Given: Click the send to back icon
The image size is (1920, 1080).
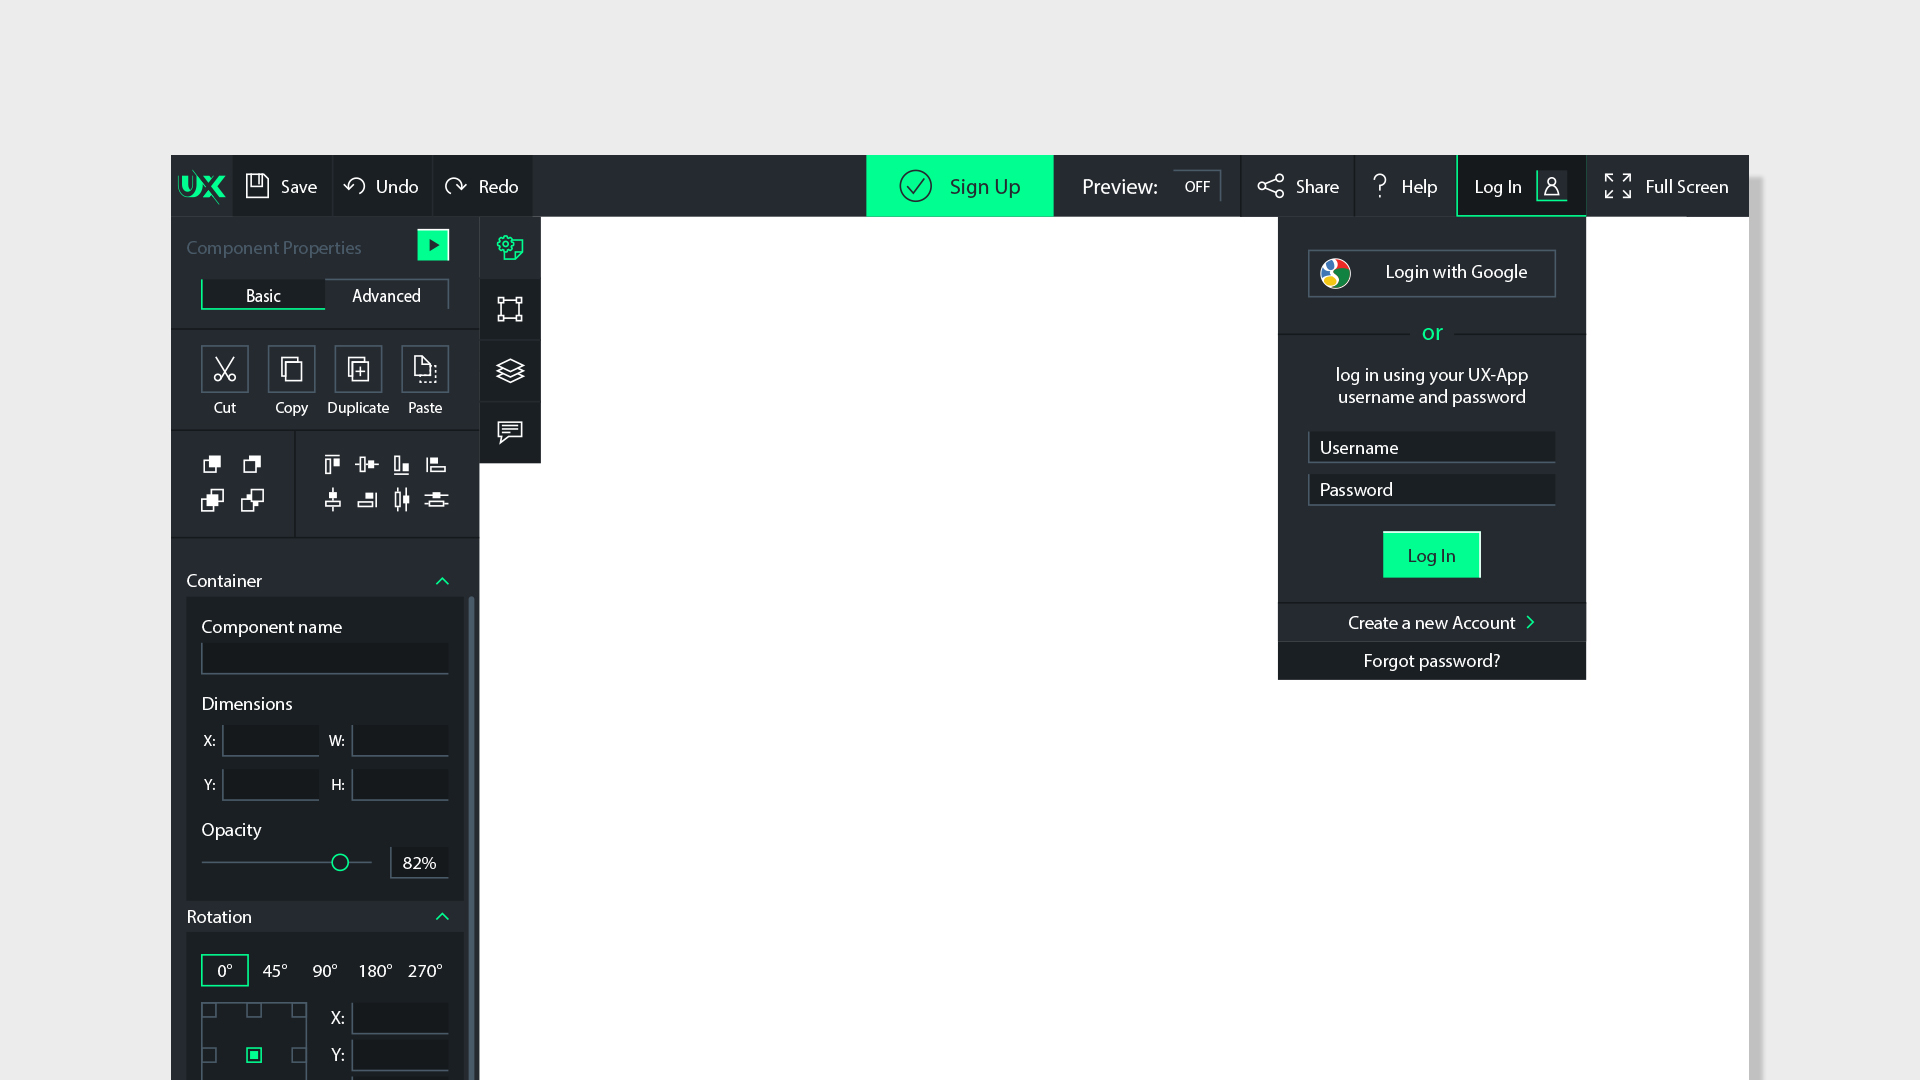Looking at the screenshot, I should 252,464.
